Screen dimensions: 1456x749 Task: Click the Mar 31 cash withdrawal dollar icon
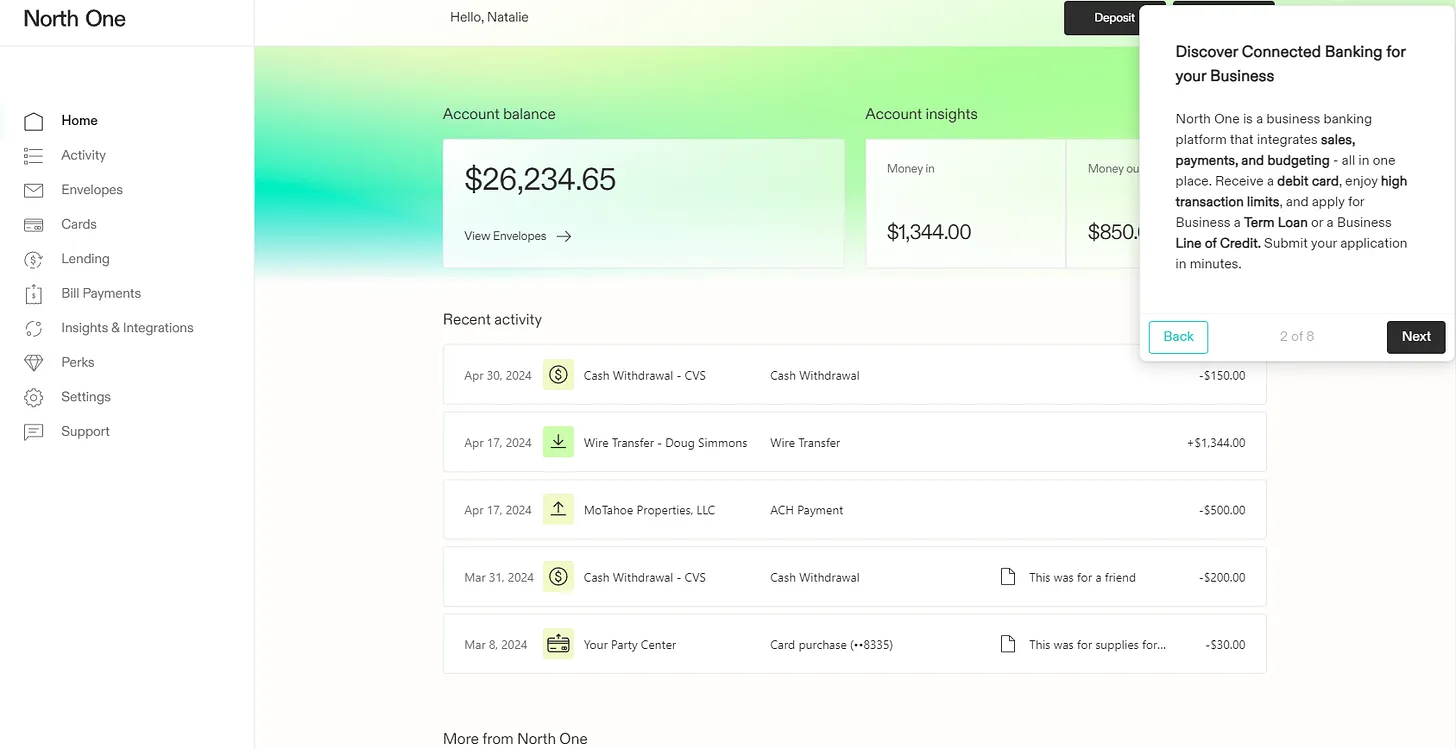tap(558, 577)
